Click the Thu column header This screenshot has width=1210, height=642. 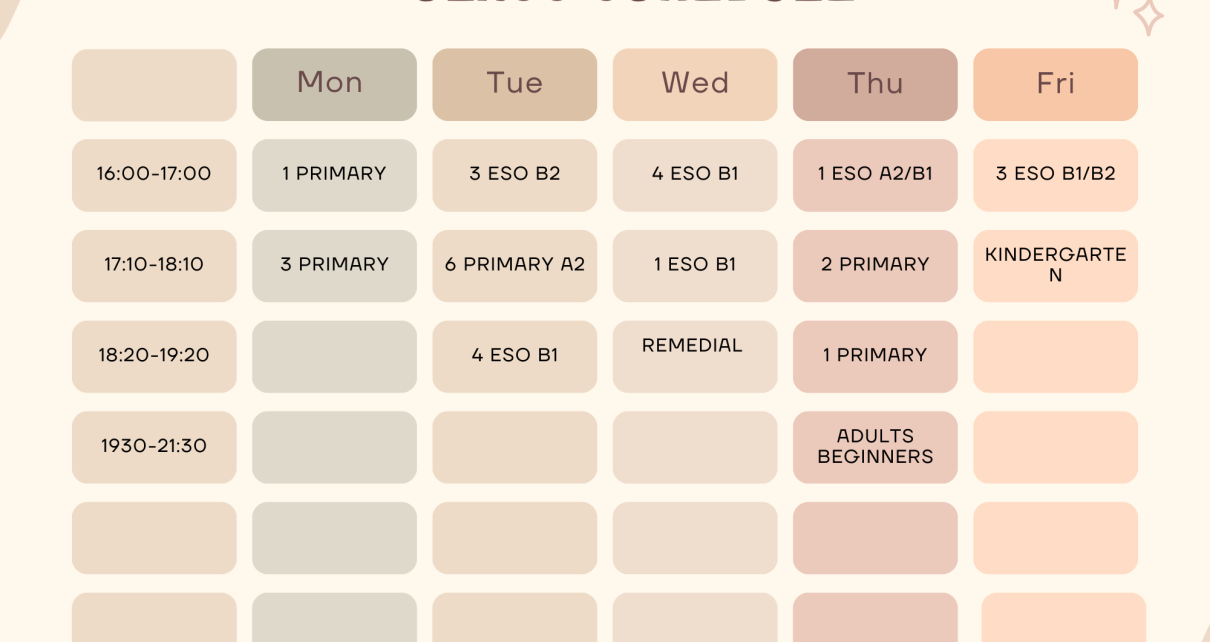tap(875, 84)
